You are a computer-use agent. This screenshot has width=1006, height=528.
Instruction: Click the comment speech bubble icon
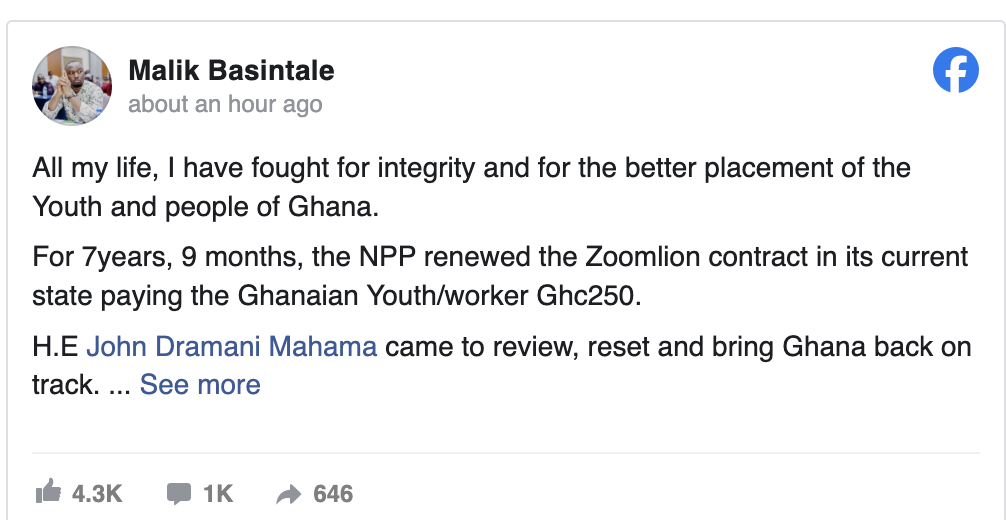[x=179, y=493]
